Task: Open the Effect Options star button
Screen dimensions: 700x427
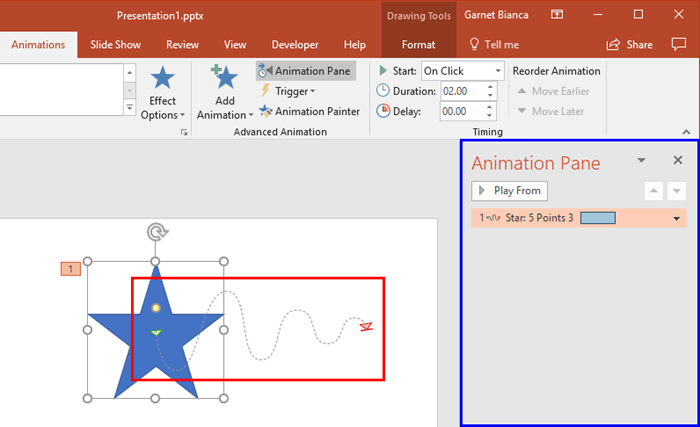Action: click(162, 92)
